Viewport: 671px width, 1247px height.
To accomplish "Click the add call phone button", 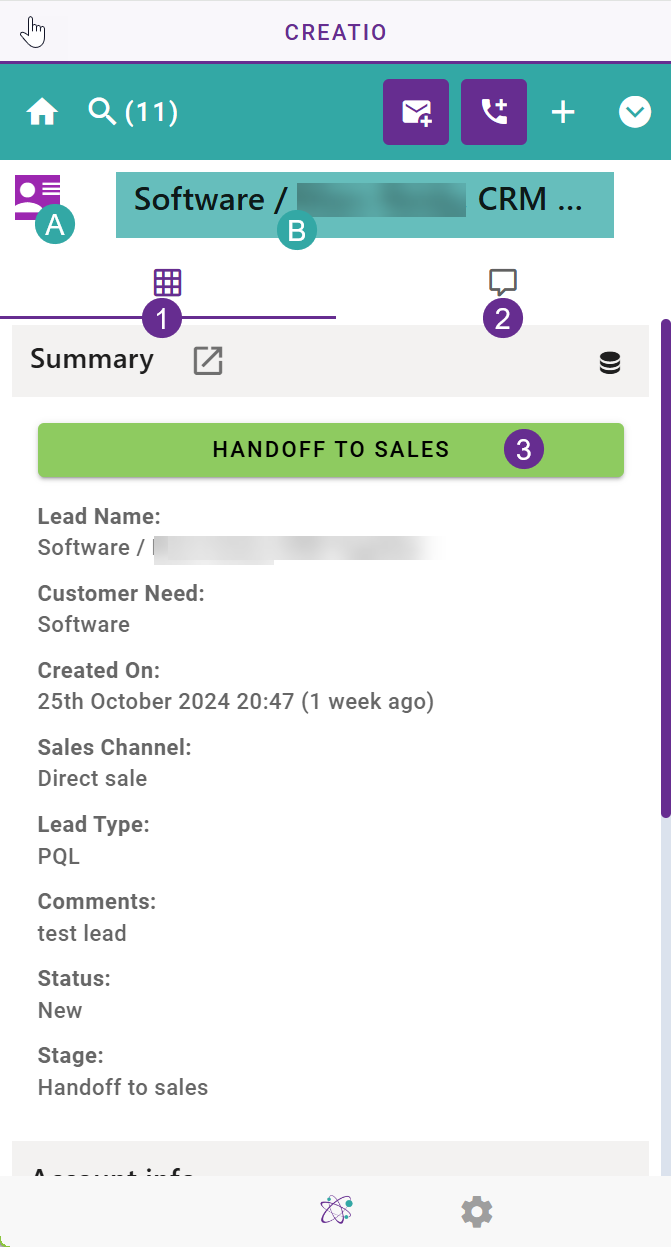I will pyautogui.click(x=494, y=112).
